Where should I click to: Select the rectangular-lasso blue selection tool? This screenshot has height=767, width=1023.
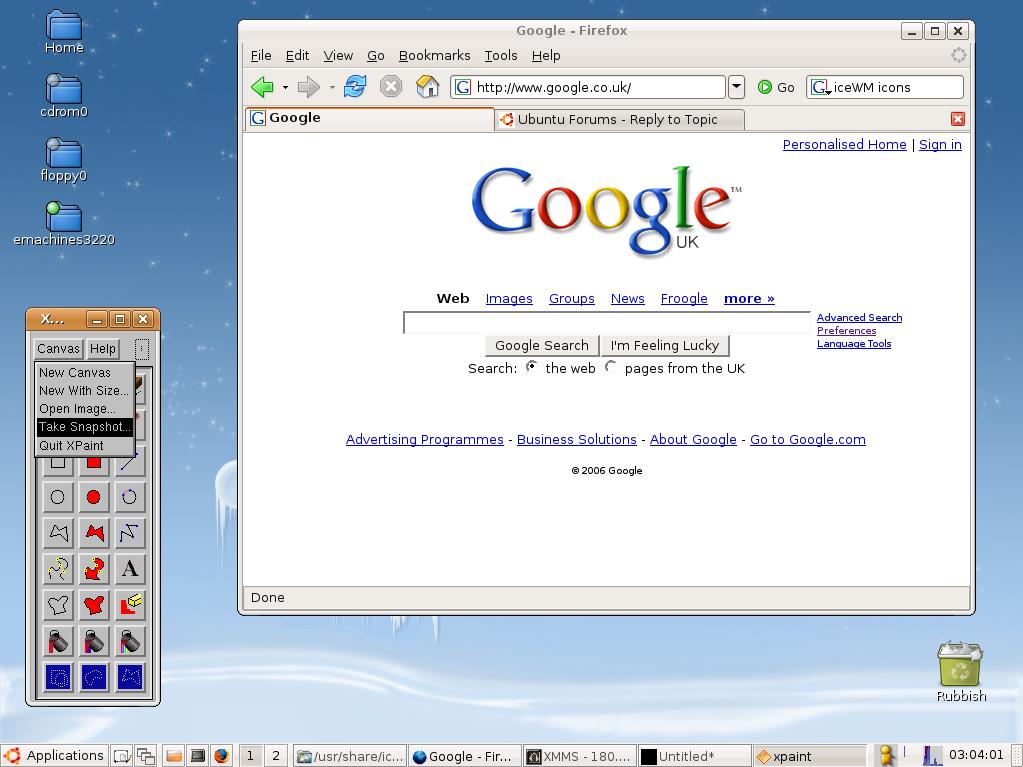tap(57, 677)
